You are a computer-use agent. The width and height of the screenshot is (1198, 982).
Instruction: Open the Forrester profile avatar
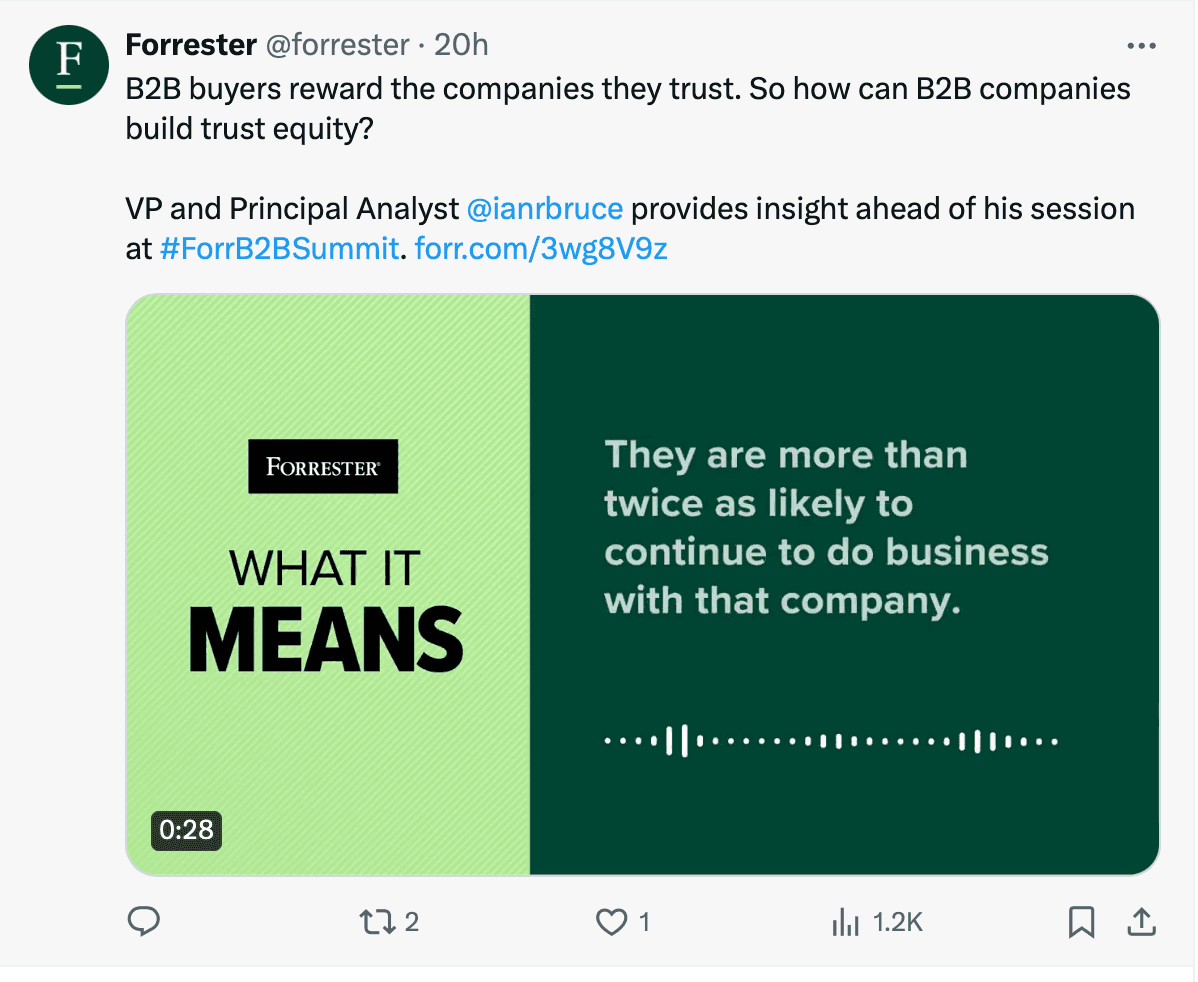(x=68, y=65)
